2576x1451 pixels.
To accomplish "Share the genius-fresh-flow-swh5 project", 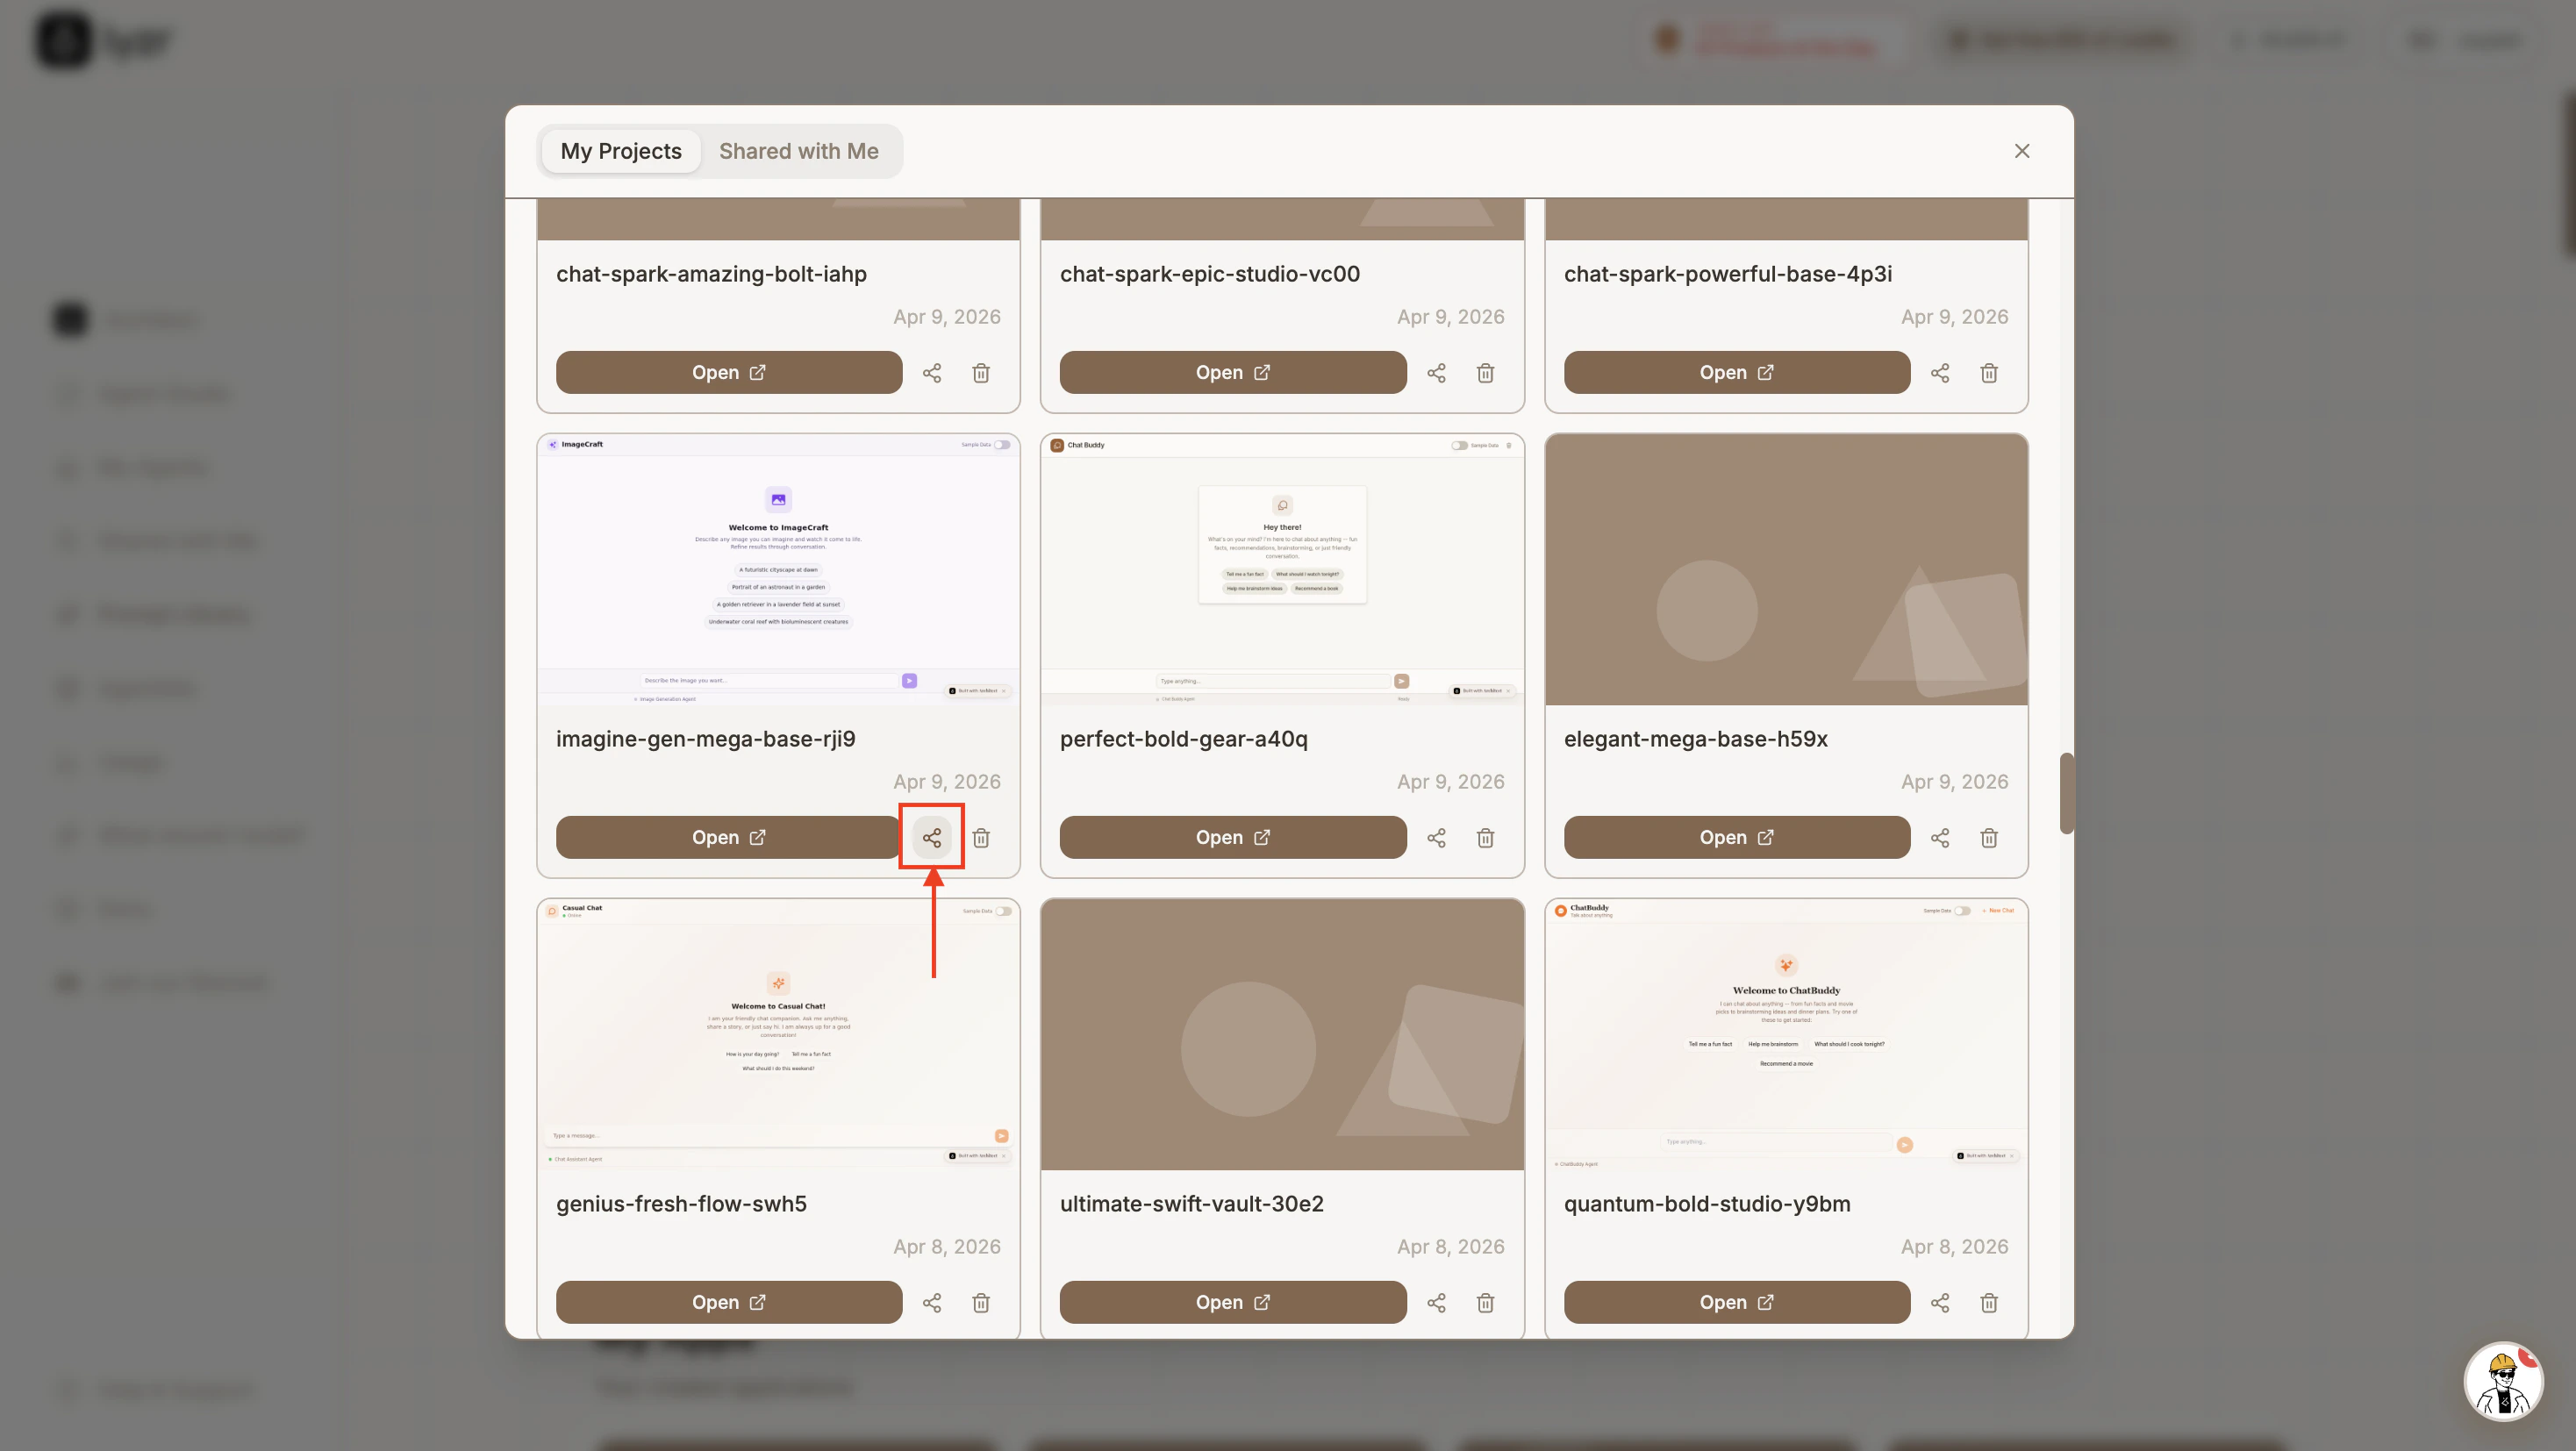I will pyautogui.click(x=931, y=1302).
